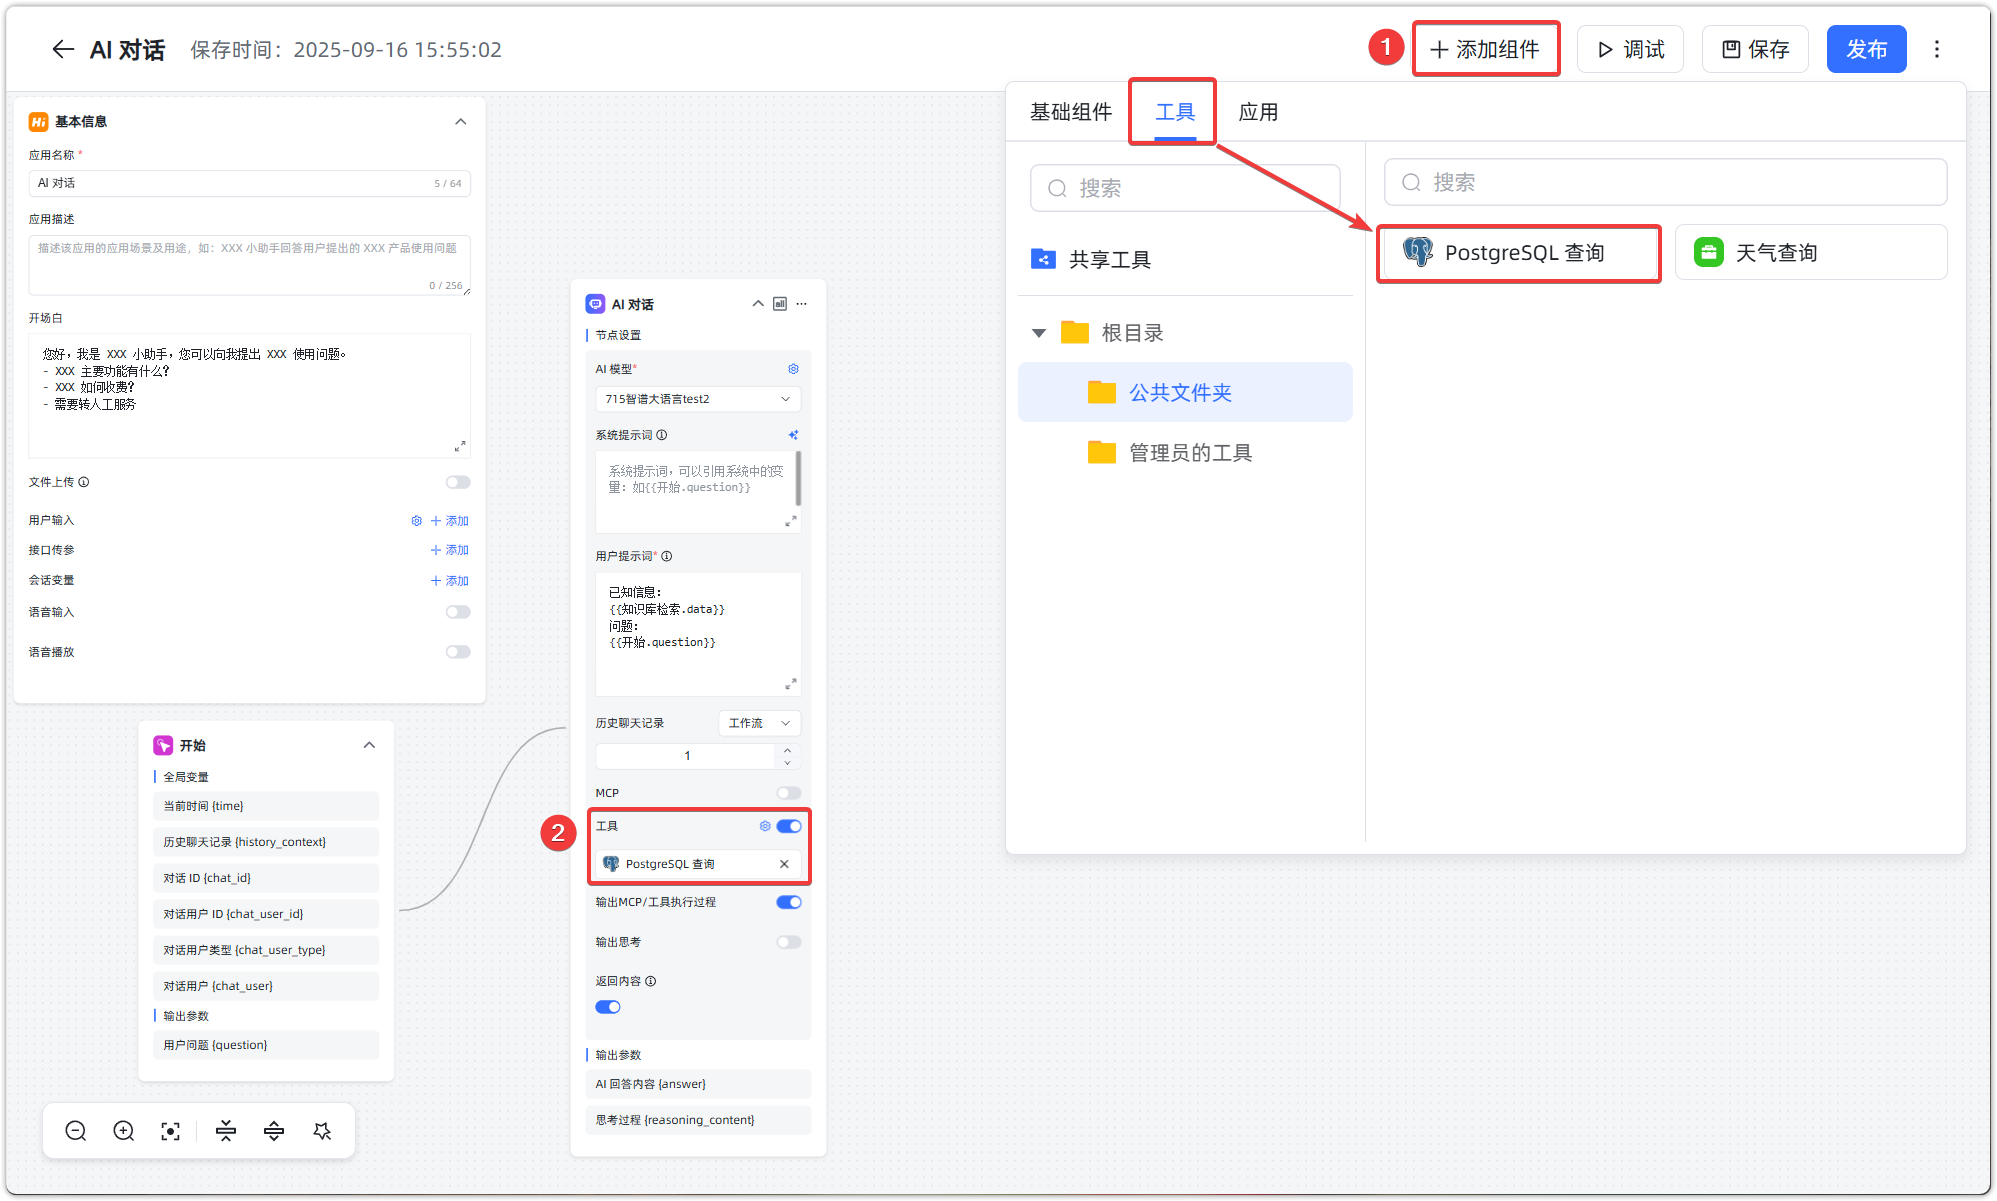Click the auto-arrange layout icon in bottom toolbar
Viewport: 1997px width, 1201px height.
(x=322, y=1131)
